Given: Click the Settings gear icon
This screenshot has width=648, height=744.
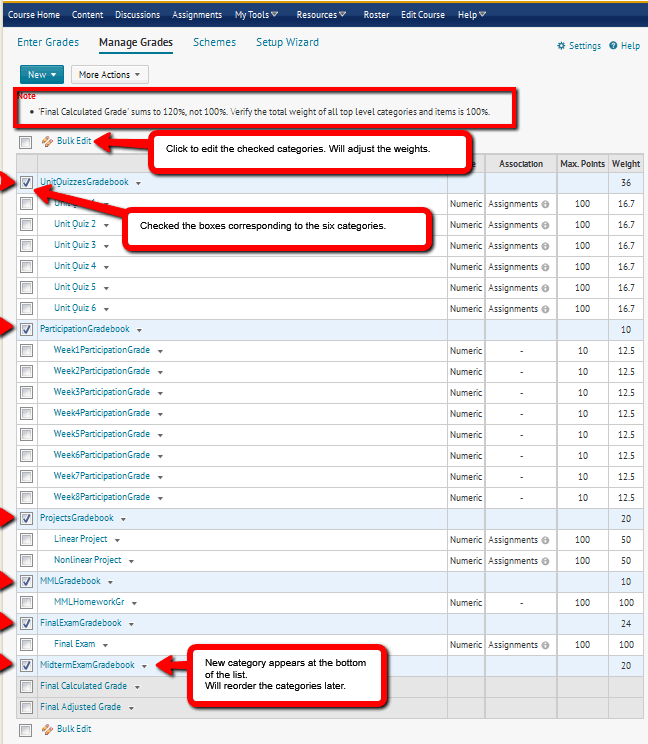Looking at the screenshot, I should coord(561,46).
